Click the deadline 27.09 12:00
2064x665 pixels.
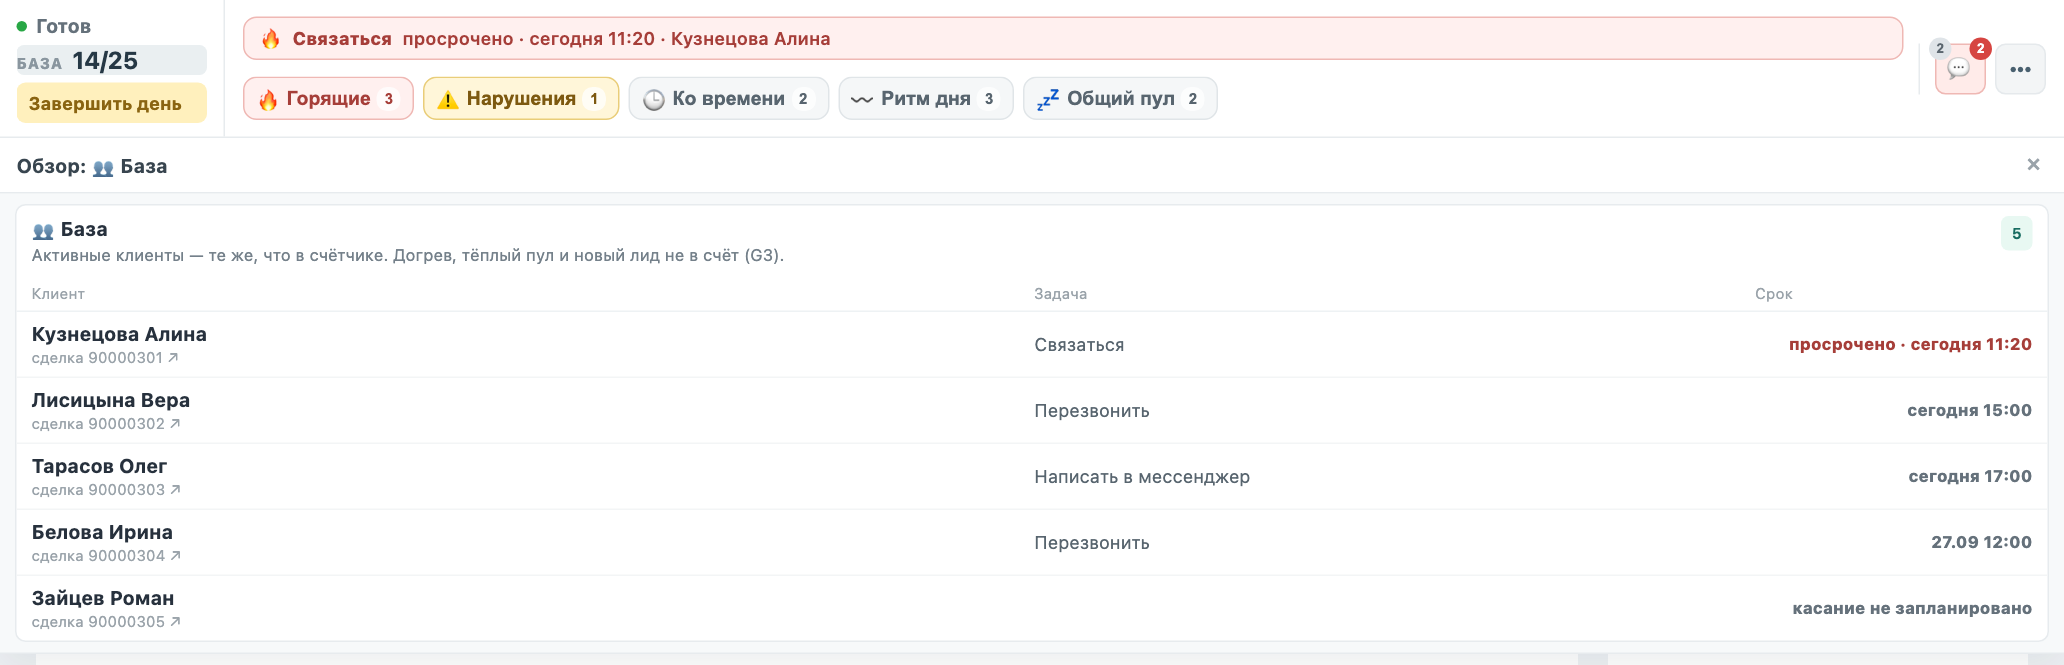[x=1981, y=542]
